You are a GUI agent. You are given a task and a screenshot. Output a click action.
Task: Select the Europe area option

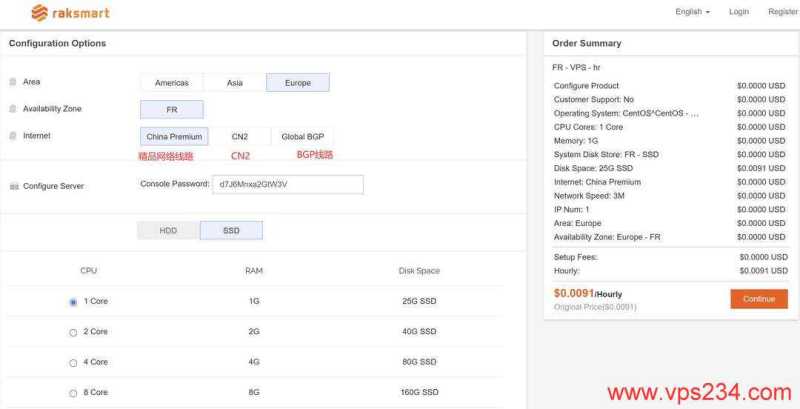pyautogui.click(x=298, y=83)
